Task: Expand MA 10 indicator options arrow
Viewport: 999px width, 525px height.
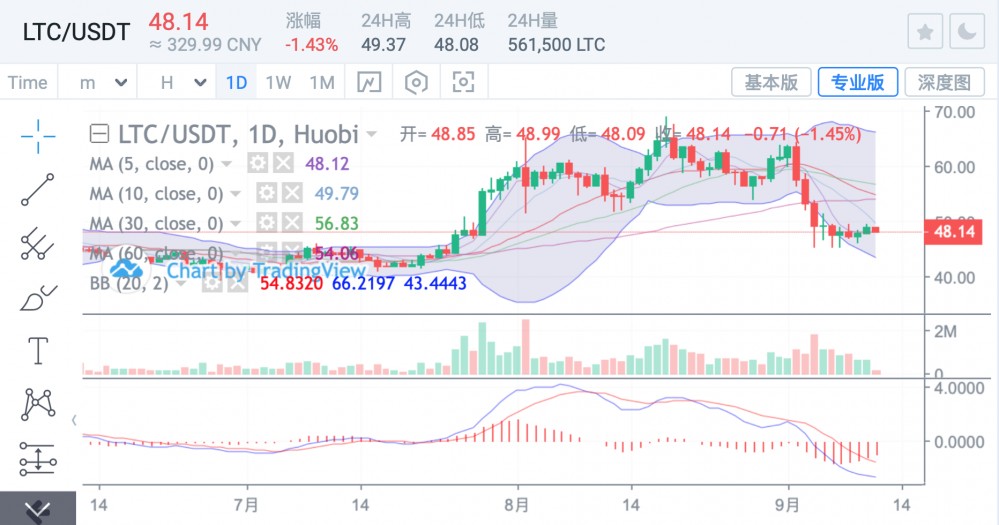Action: coord(235,194)
